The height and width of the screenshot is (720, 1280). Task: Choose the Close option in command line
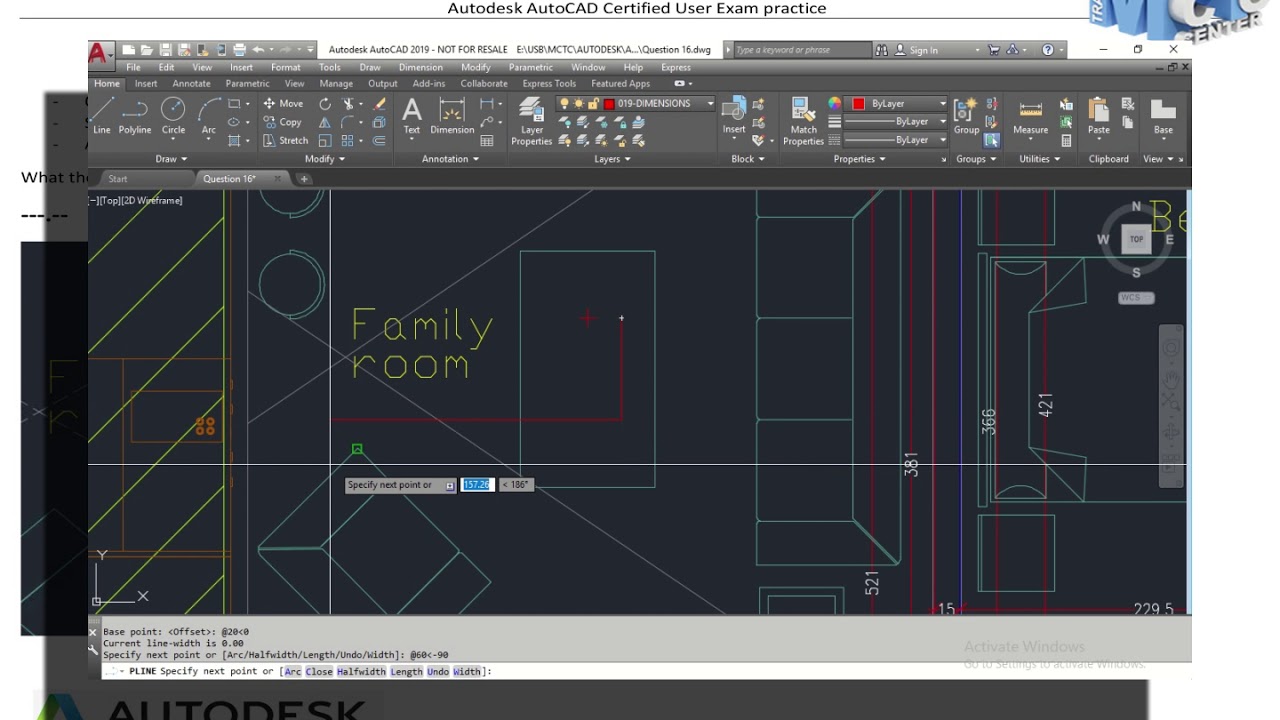click(x=319, y=672)
